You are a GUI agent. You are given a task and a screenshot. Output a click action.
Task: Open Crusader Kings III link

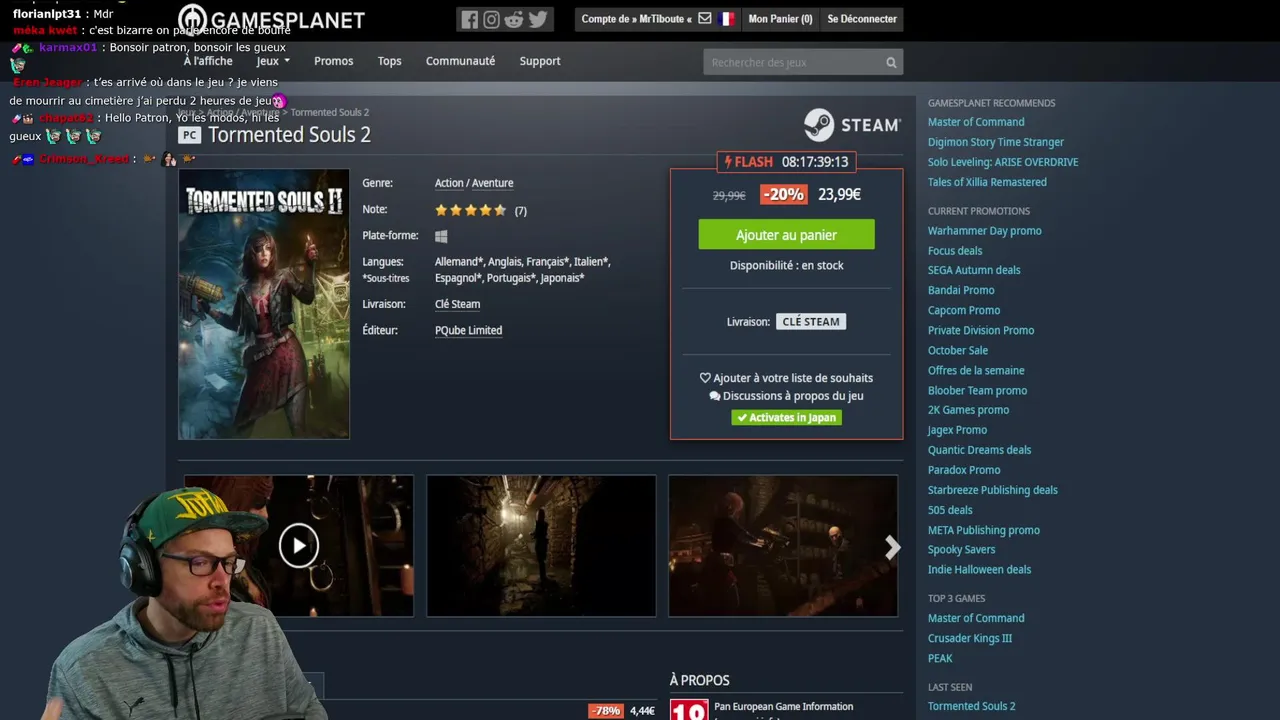click(x=970, y=638)
